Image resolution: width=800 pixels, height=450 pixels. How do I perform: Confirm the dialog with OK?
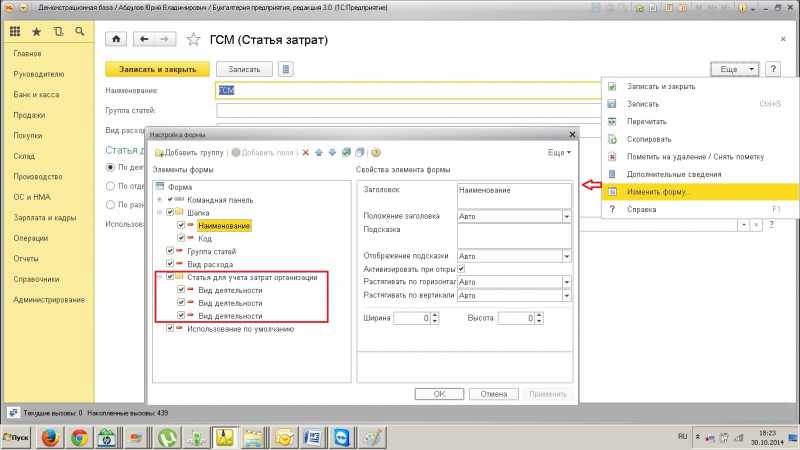439,394
